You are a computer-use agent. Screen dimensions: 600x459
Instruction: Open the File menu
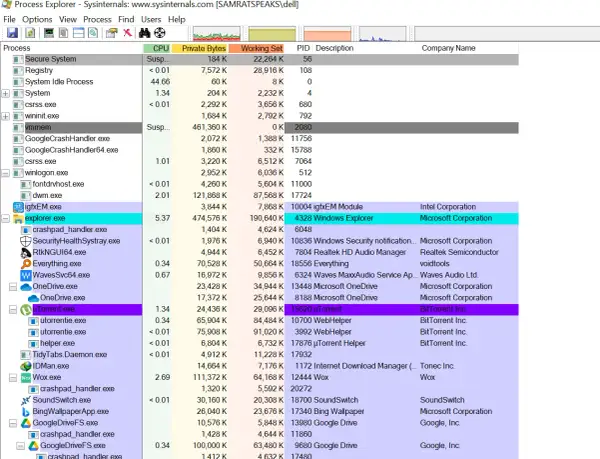(9, 19)
